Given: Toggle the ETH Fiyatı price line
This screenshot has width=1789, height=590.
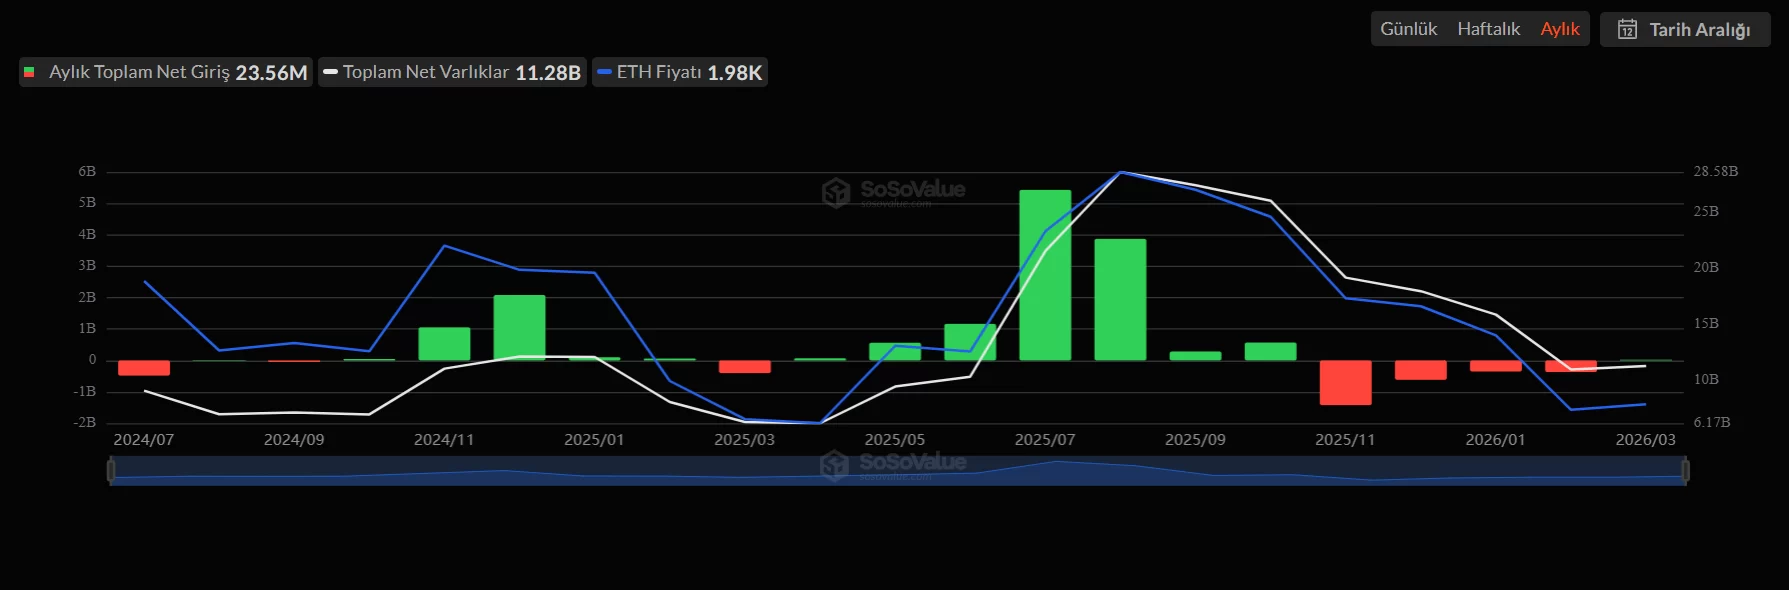Looking at the screenshot, I should pyautogui.click(x=680, y=72).
